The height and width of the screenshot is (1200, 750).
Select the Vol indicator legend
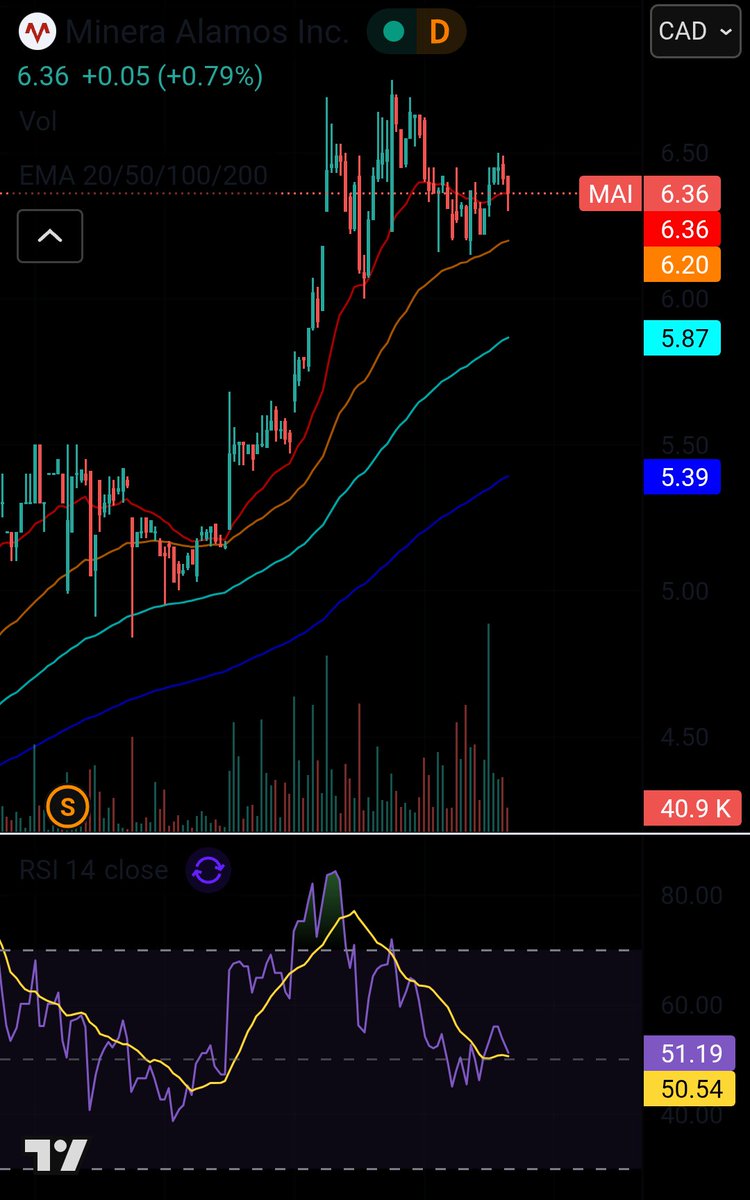pyautogui.click(x=38, y=122)
